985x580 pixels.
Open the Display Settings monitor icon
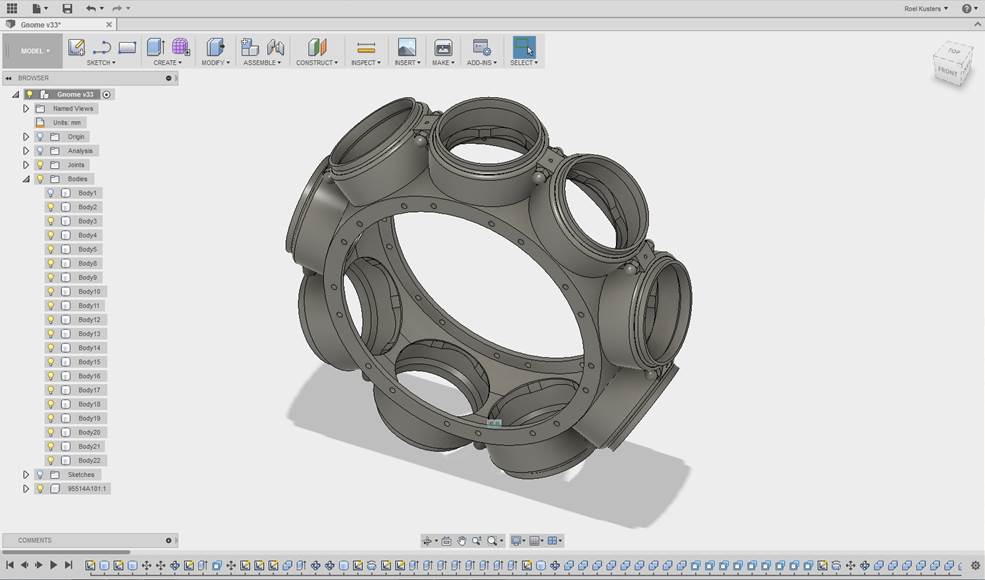pyautogui.click(x=516, y=541)
